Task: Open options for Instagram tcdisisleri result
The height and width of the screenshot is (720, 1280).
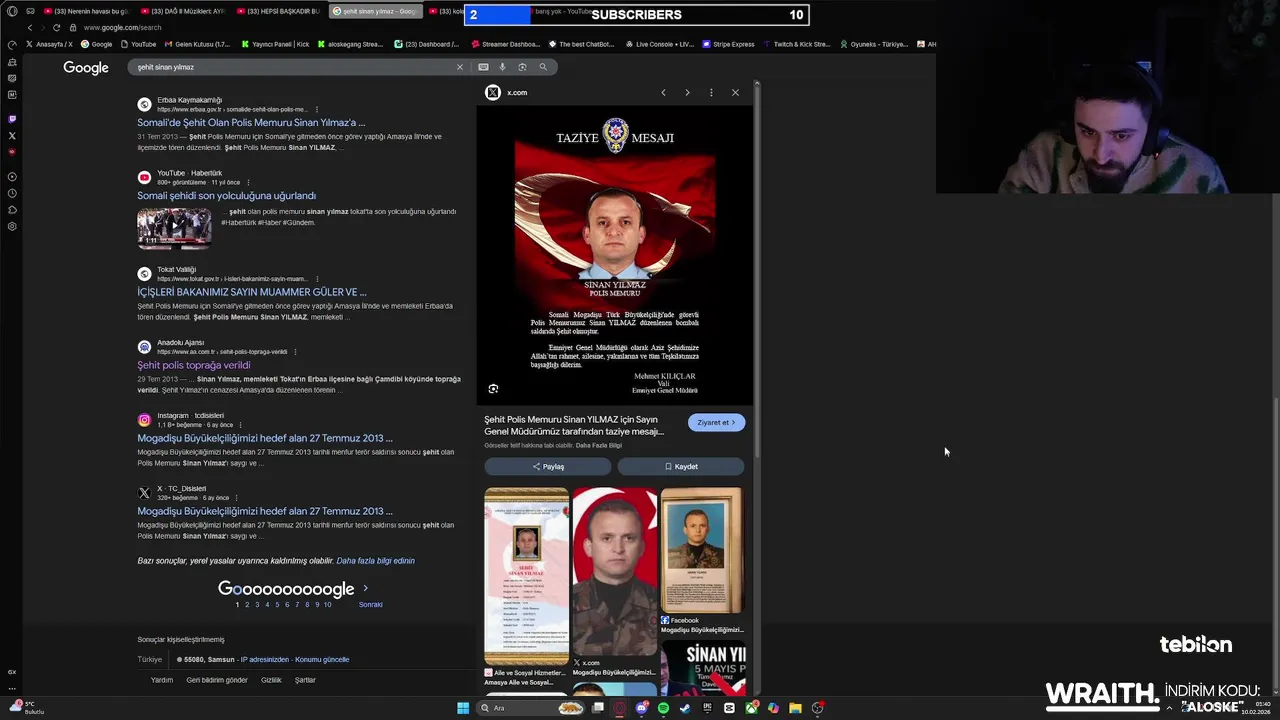Action: (240, 425)
